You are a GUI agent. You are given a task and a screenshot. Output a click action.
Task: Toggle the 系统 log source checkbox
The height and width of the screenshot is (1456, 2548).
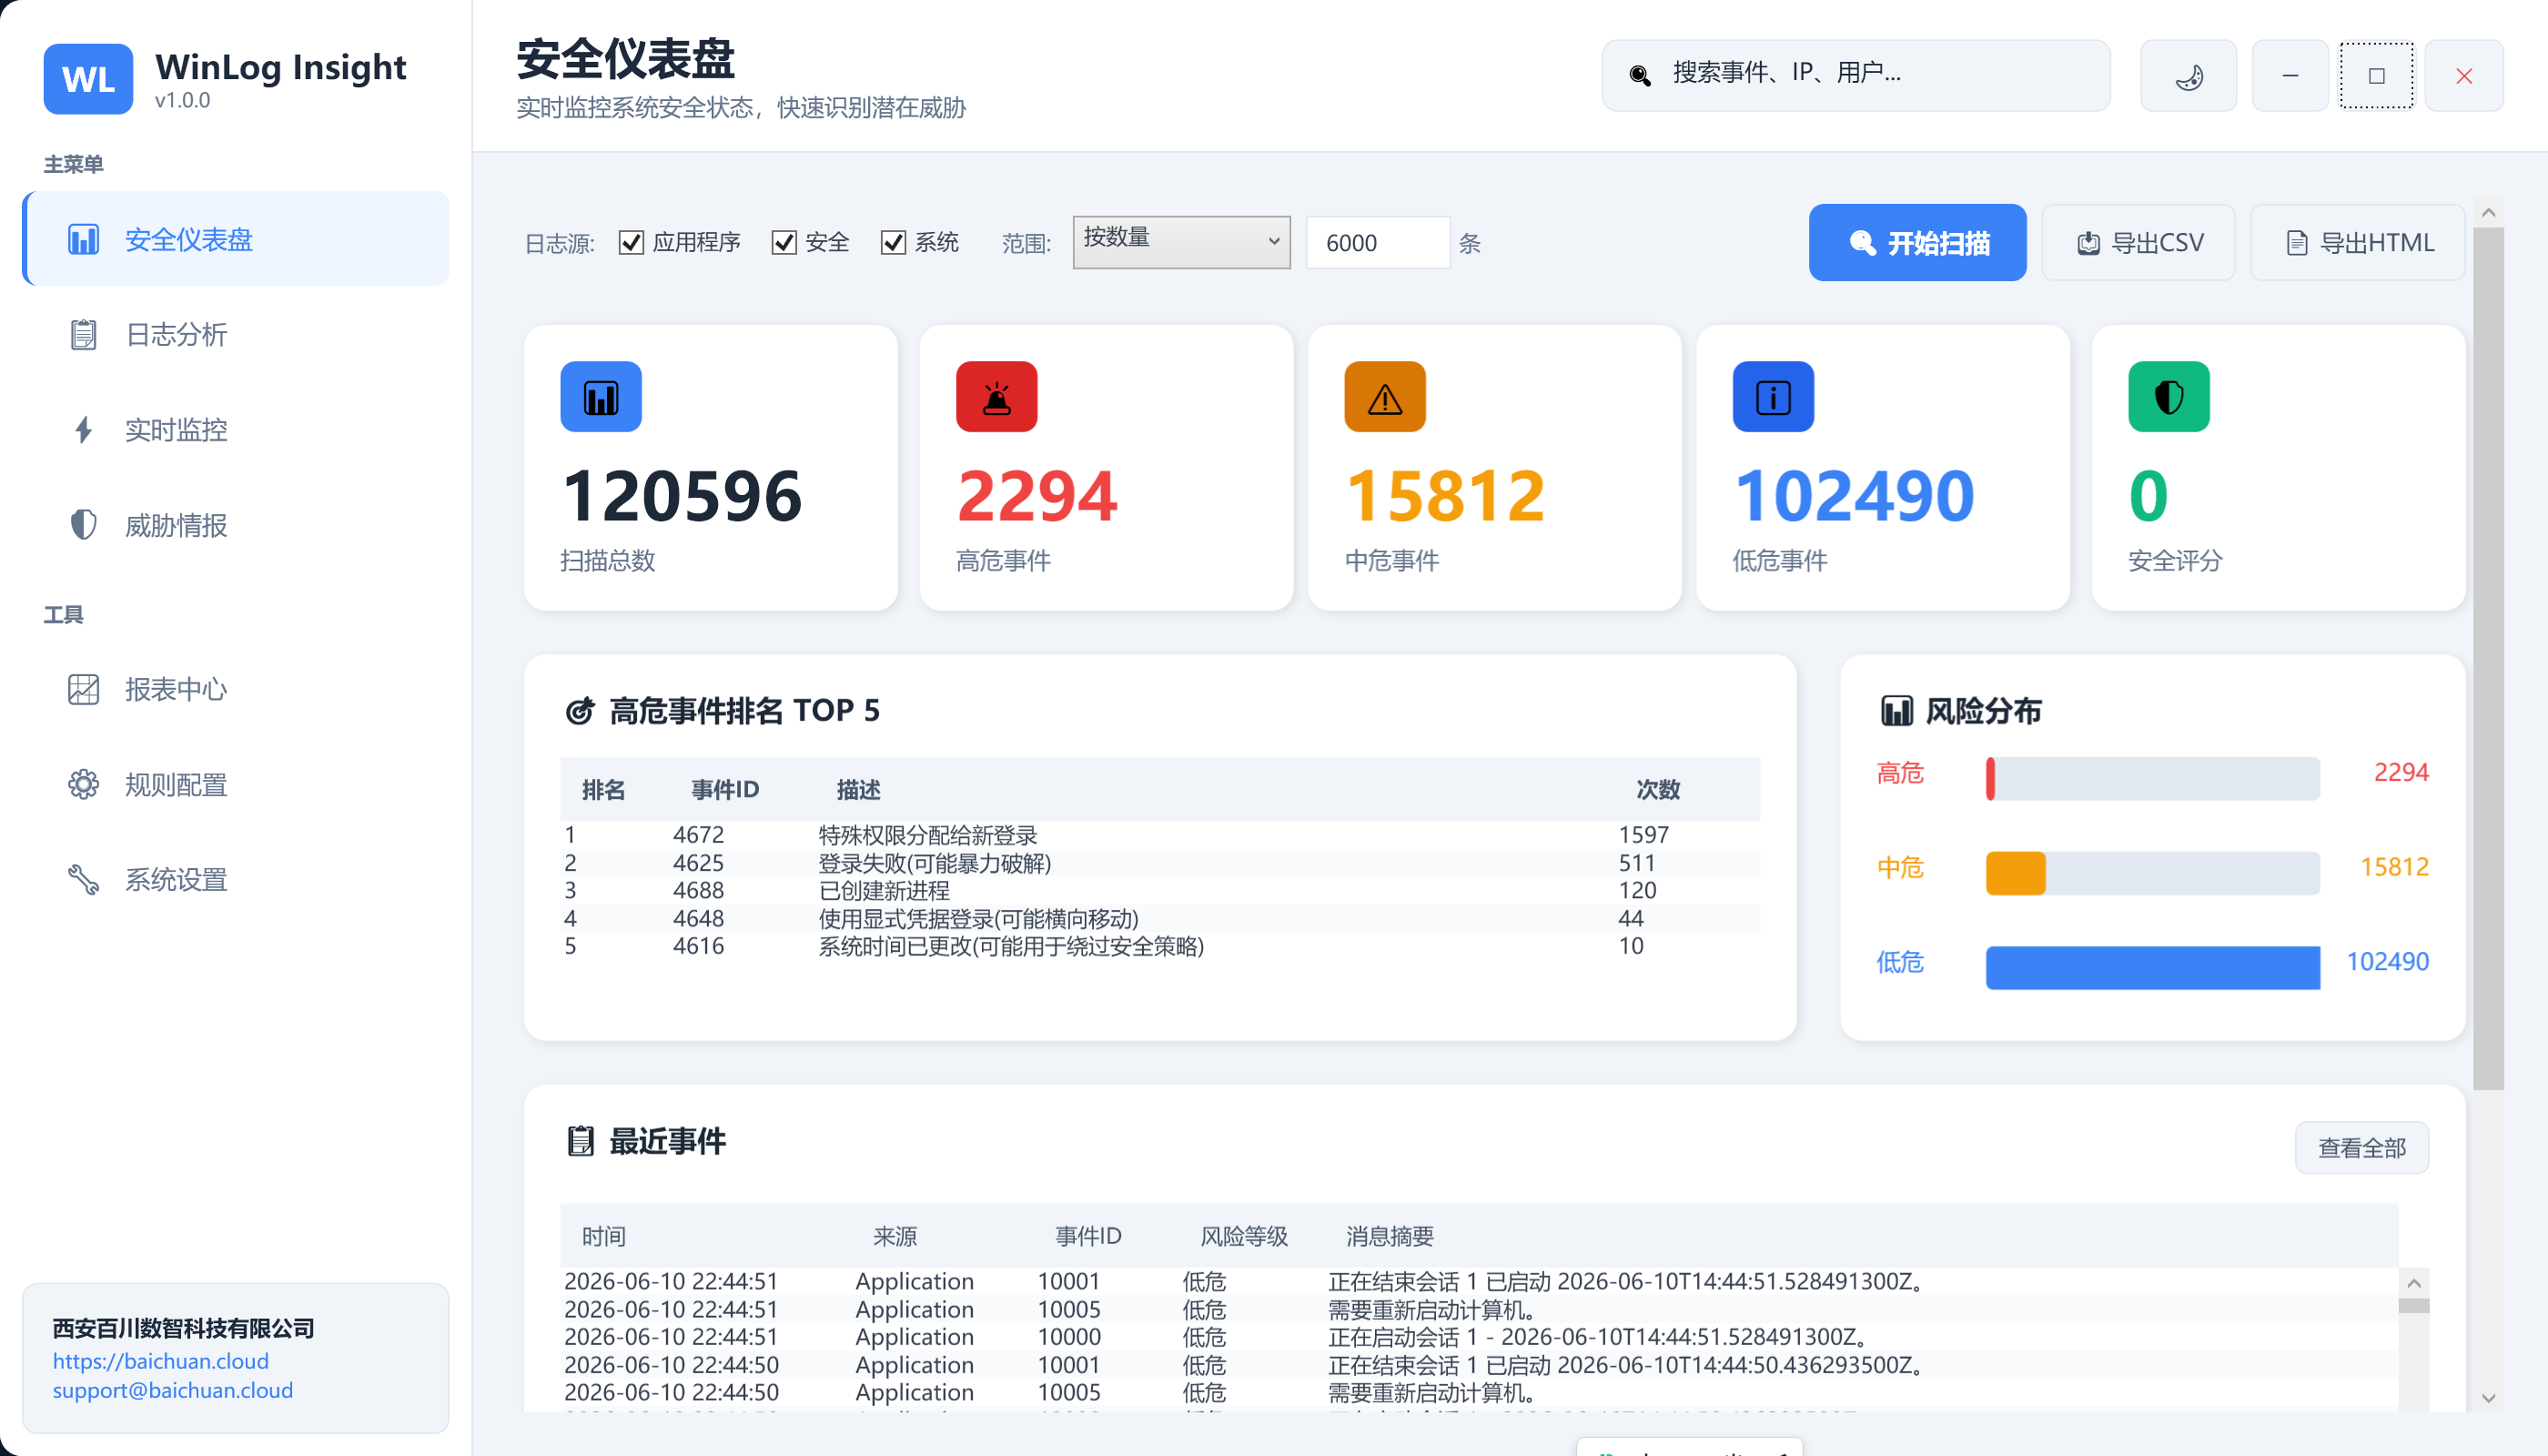[893, 242]
